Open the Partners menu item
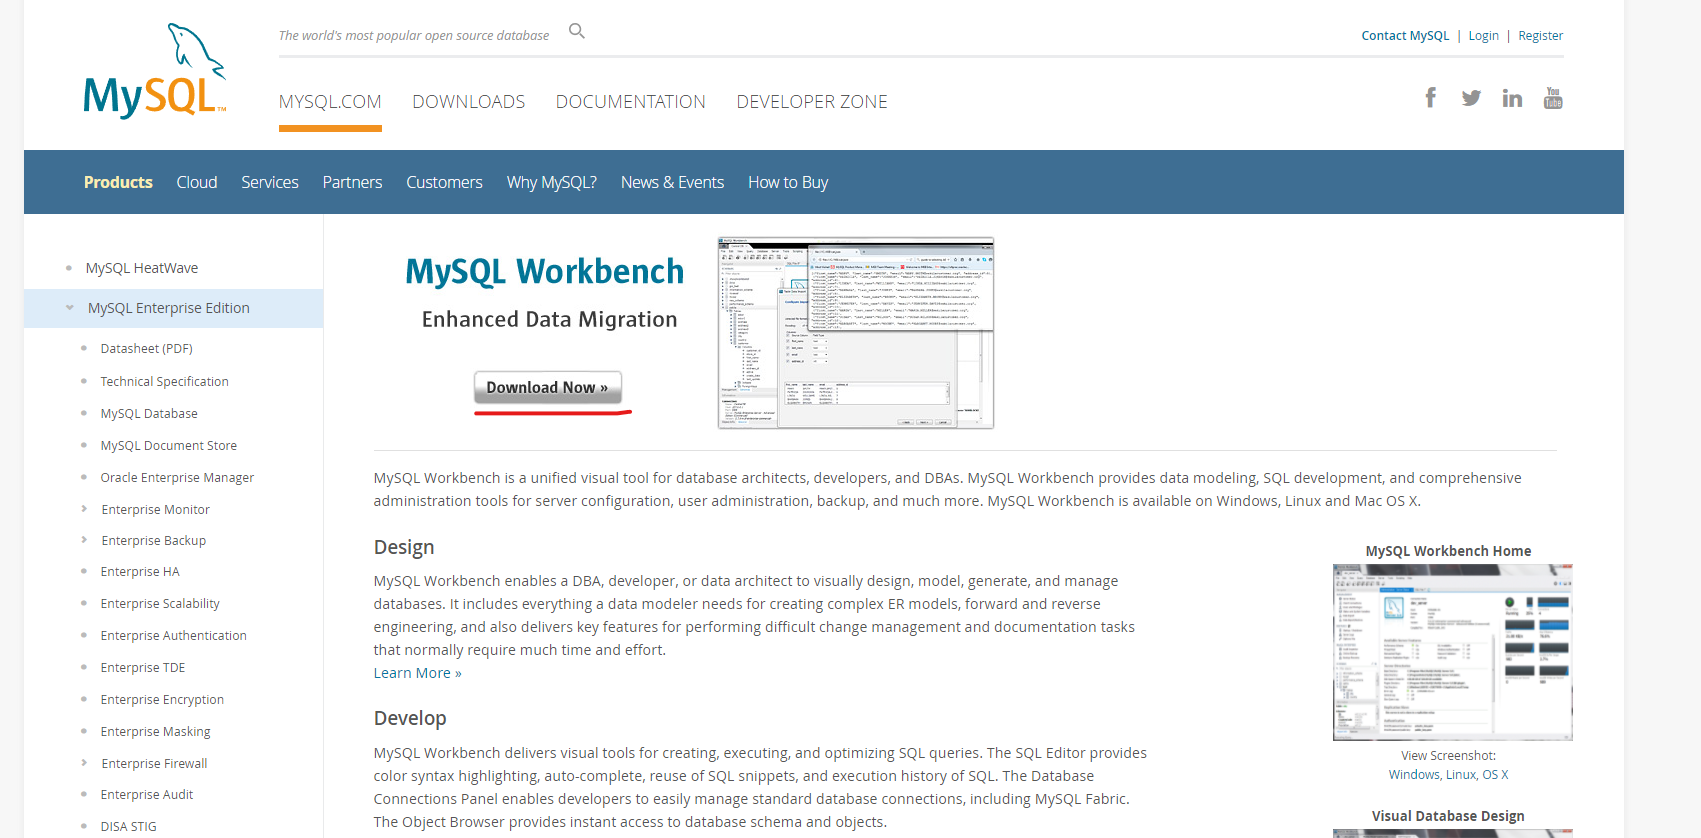The image size is (1701, 838). click(x=352, y=182)
